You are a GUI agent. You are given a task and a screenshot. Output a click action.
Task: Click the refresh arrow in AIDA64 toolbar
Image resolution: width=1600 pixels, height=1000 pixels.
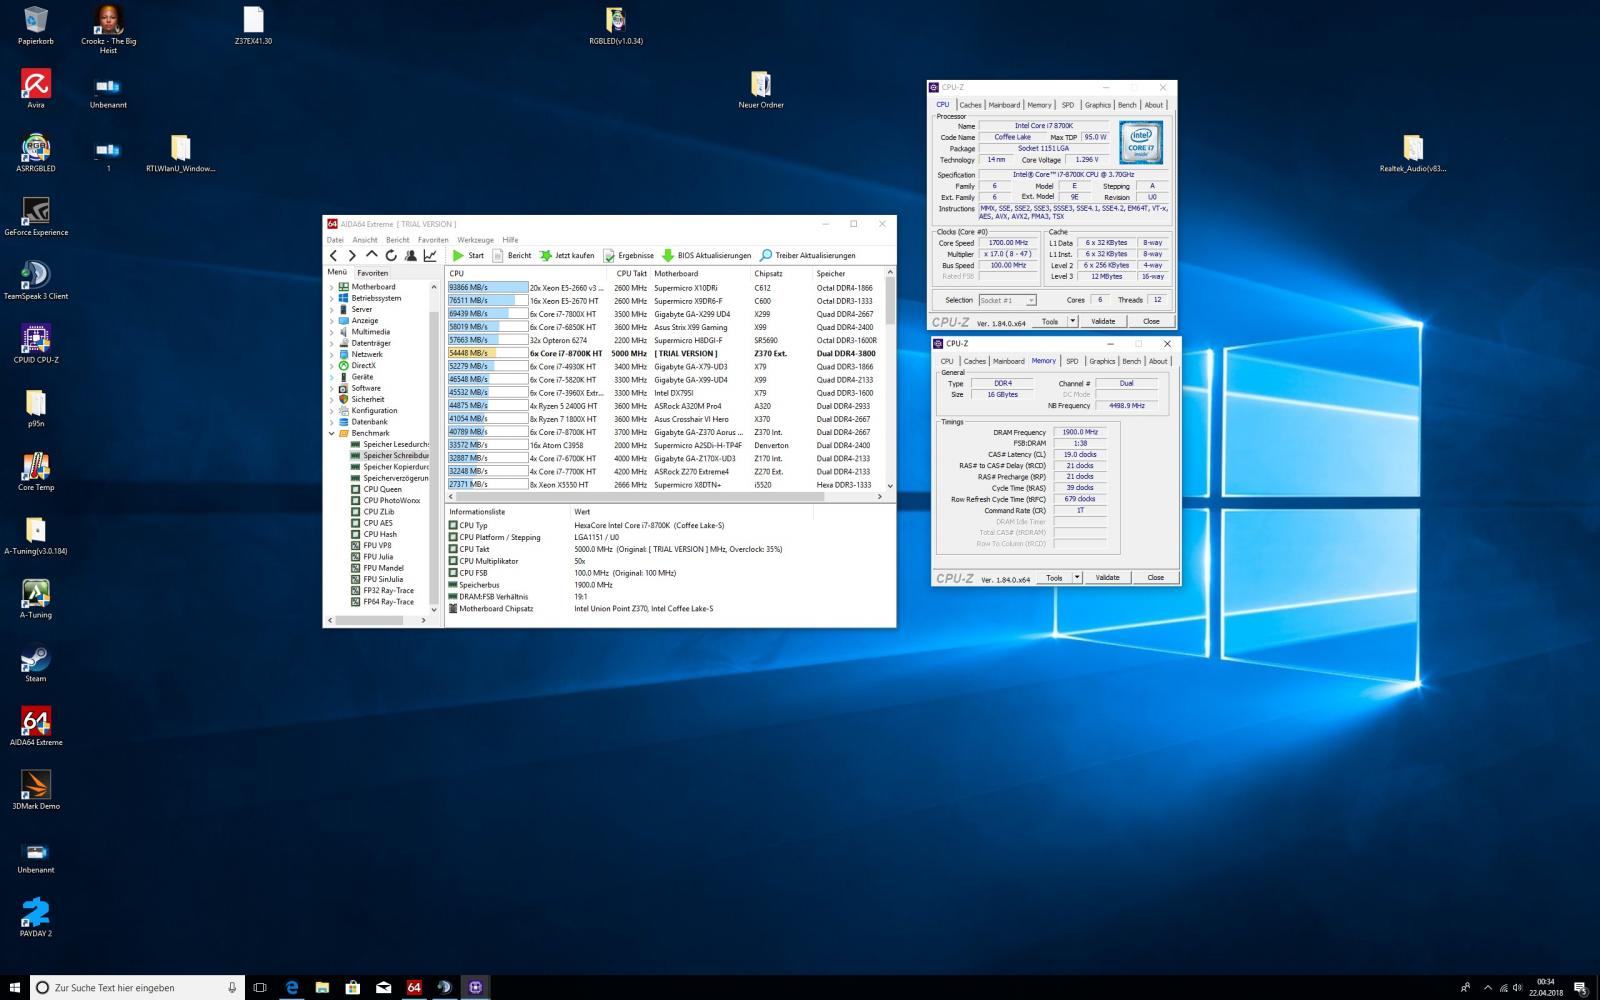pos(391,255)
